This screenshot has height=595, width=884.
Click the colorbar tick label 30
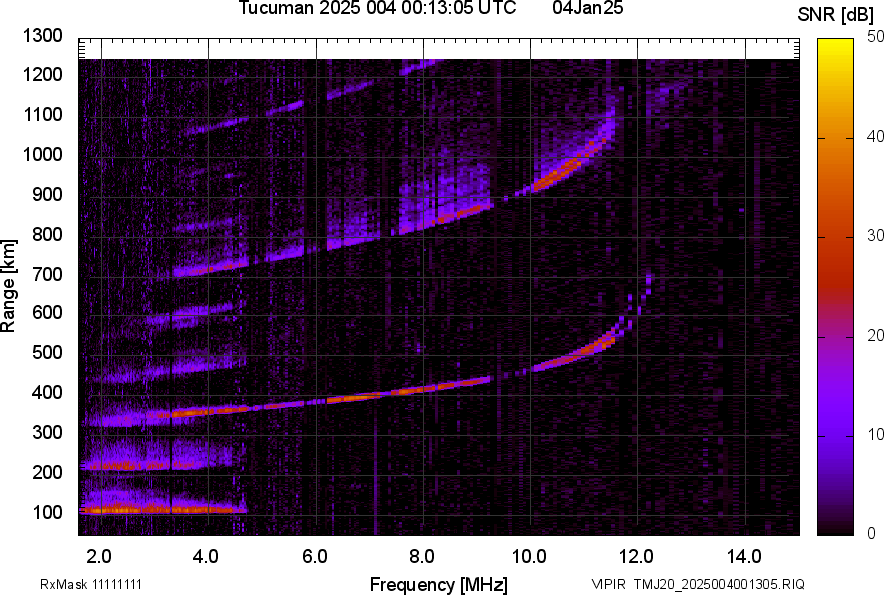[876, 235]
